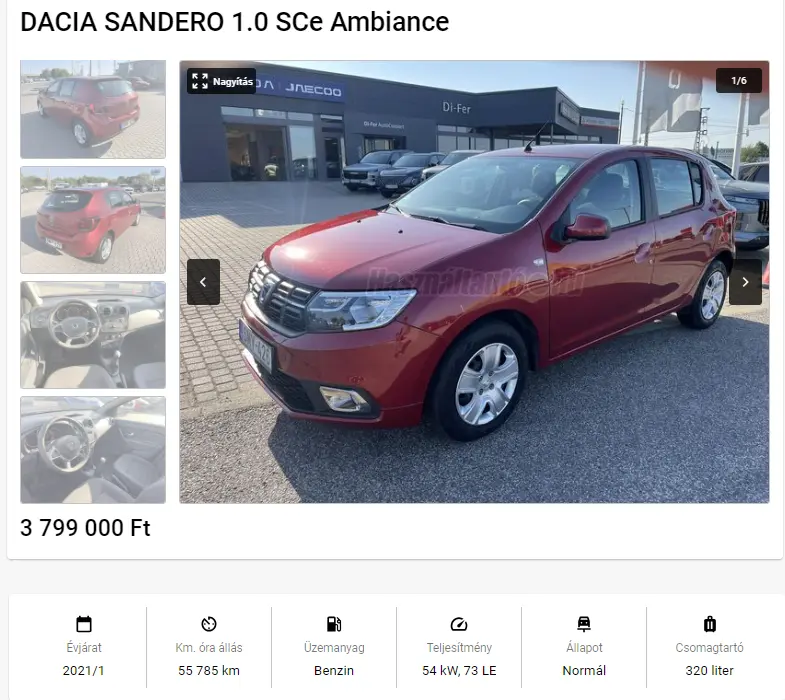The image size is (785, 700).
Task: Click the 1/6 photo counter badge
Action: point(739,81)
